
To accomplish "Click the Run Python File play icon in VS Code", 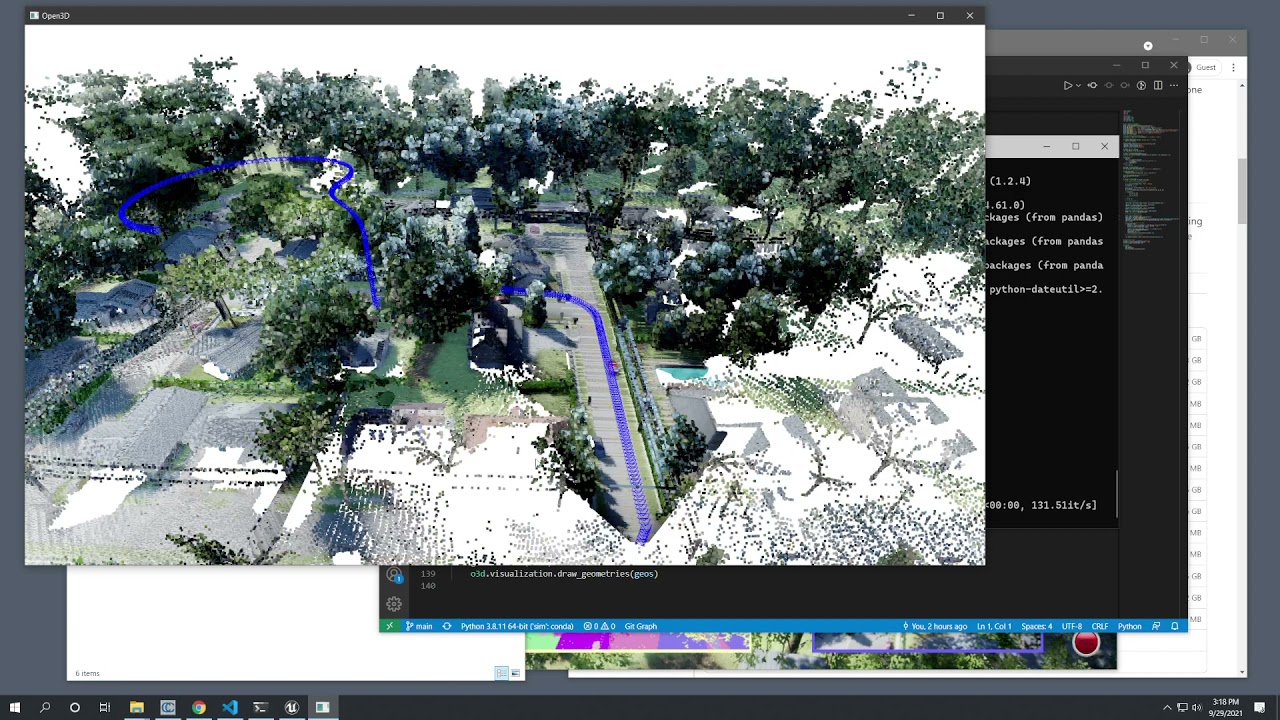I will [x=1067, y=86].
